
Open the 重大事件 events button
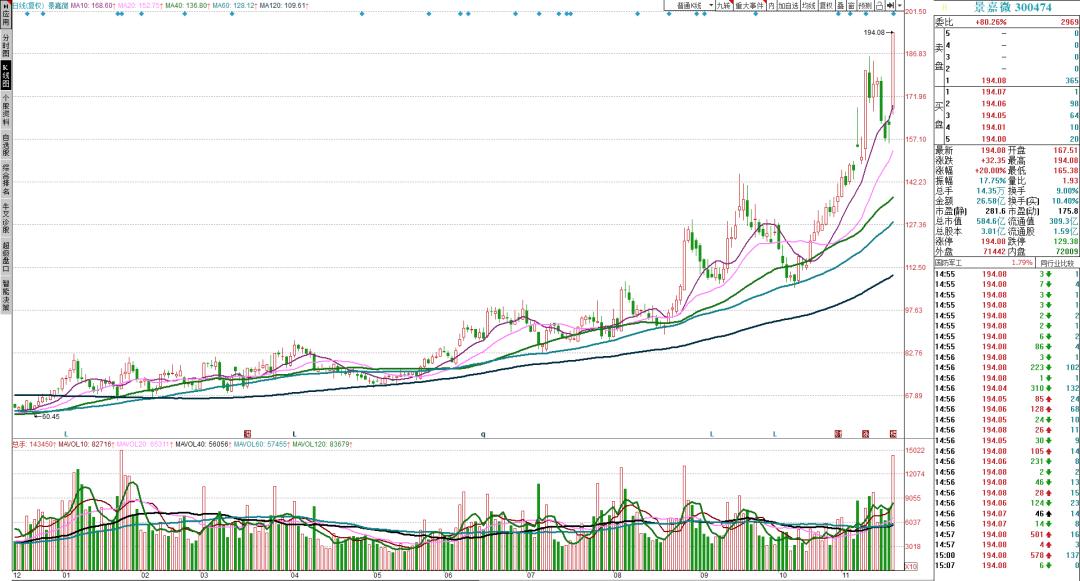pos(749,5)
